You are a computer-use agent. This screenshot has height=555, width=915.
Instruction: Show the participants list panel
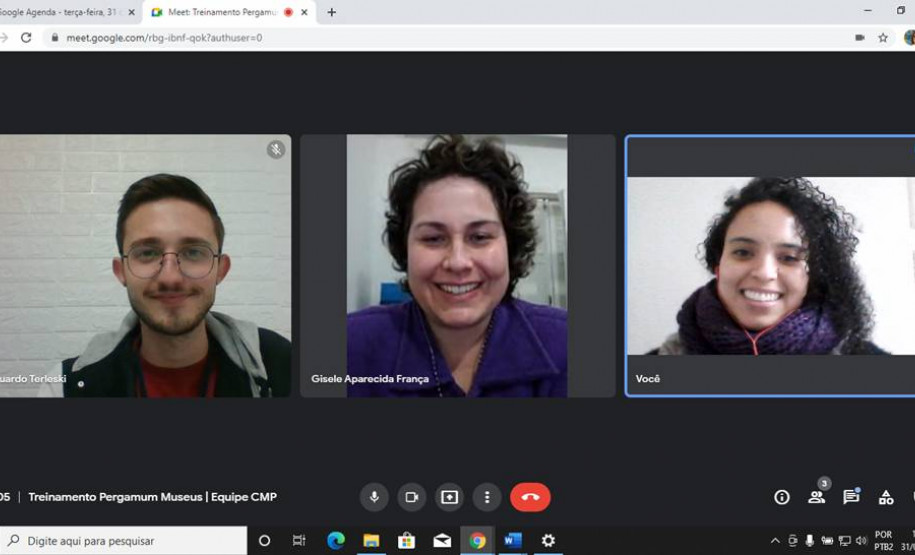pyautogui.click(x=817, y=497)
